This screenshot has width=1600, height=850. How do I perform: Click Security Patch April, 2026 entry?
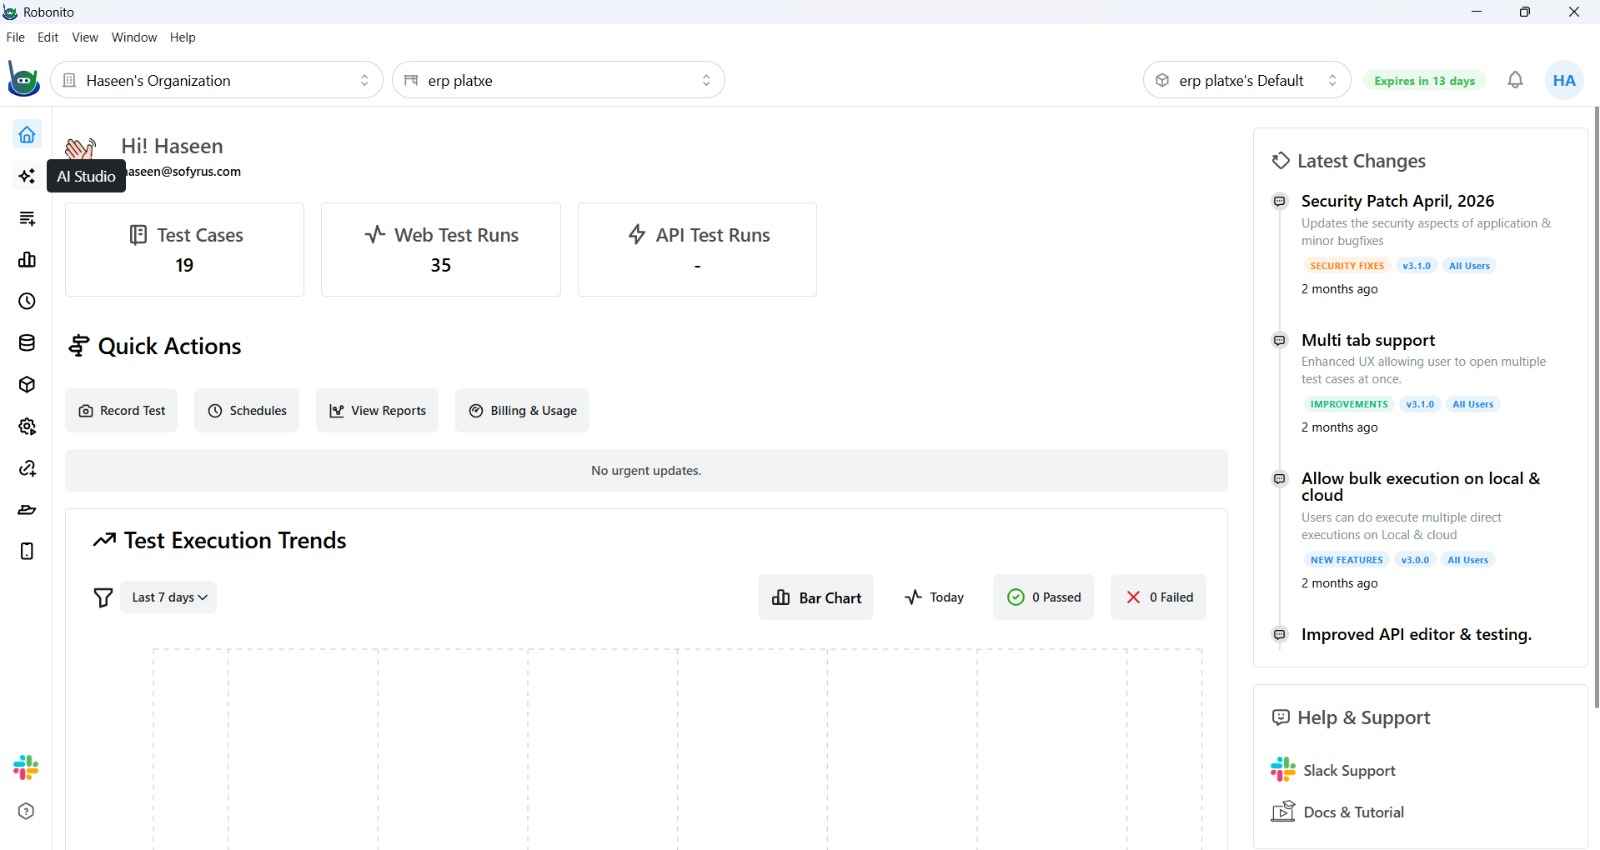click(1397, 201)
